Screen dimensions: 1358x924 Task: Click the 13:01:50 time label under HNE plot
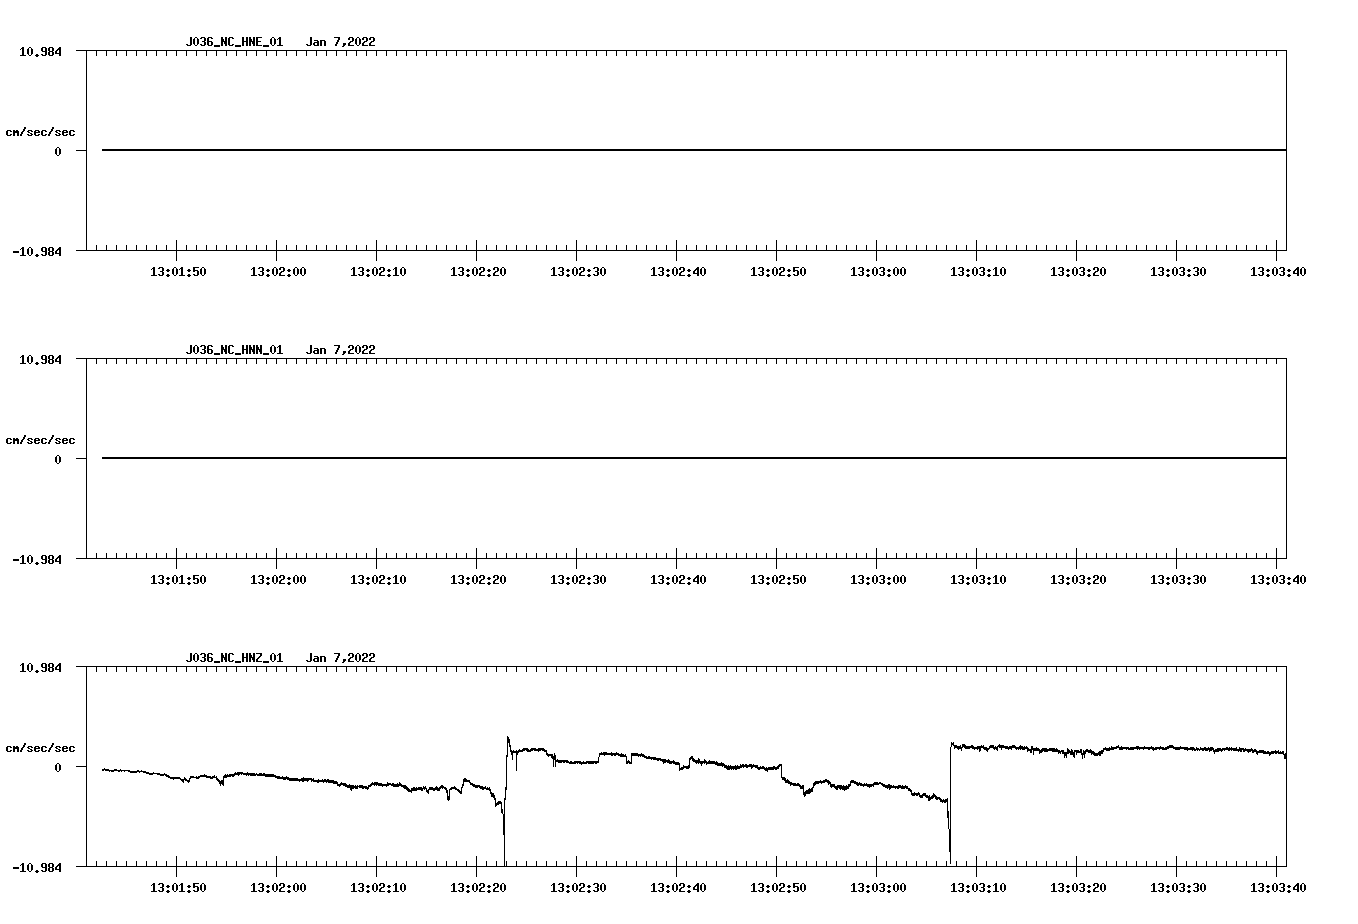pyautogui.click(x=178, y=272)
